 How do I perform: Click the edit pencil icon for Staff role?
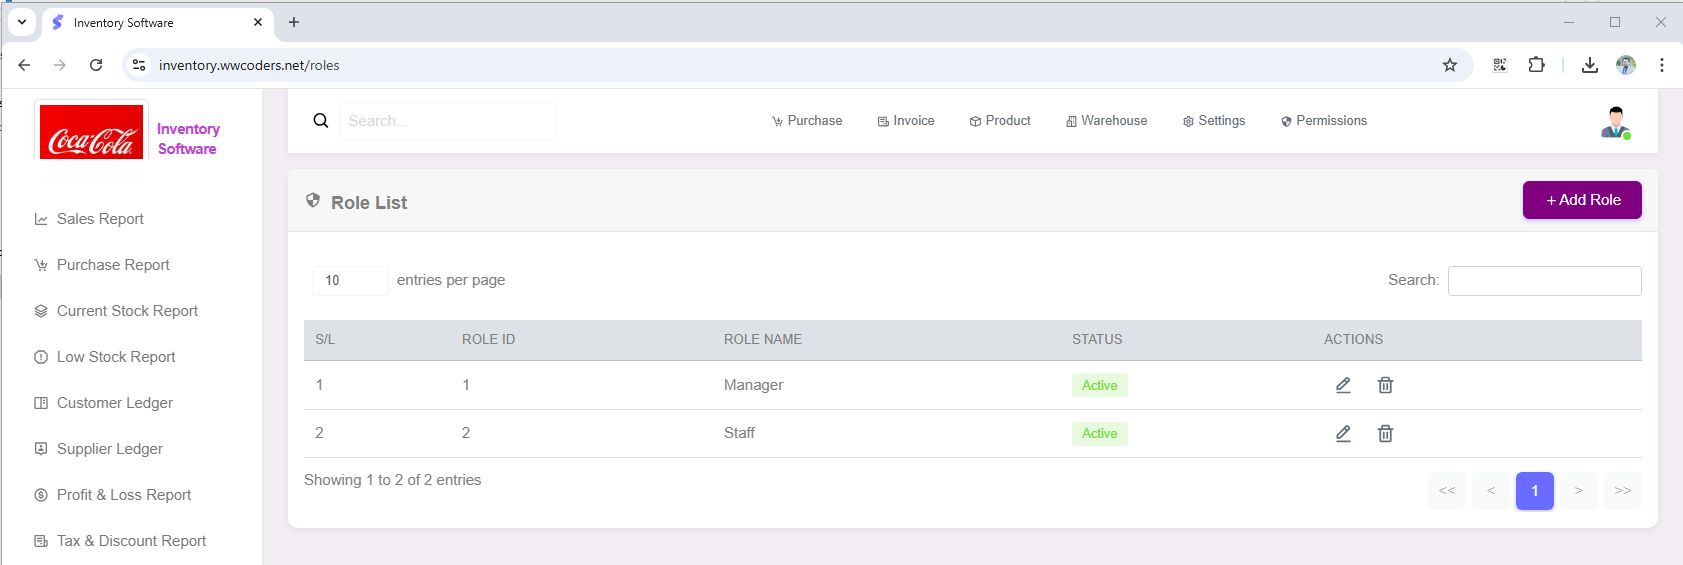1343,433
